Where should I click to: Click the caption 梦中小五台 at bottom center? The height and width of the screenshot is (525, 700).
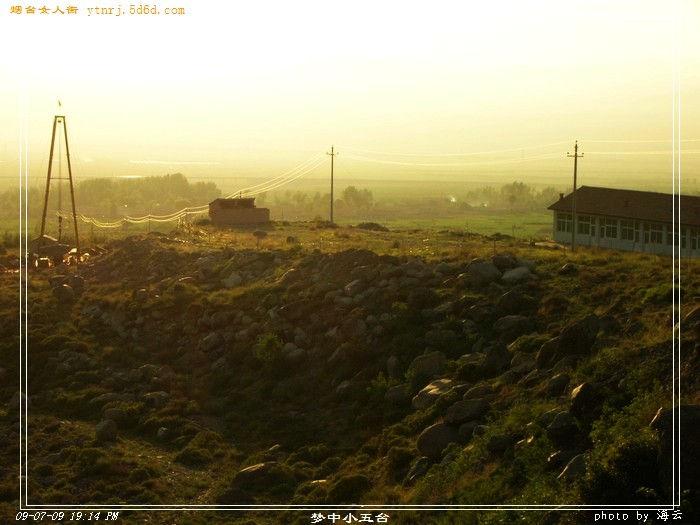tap(349, 517)
